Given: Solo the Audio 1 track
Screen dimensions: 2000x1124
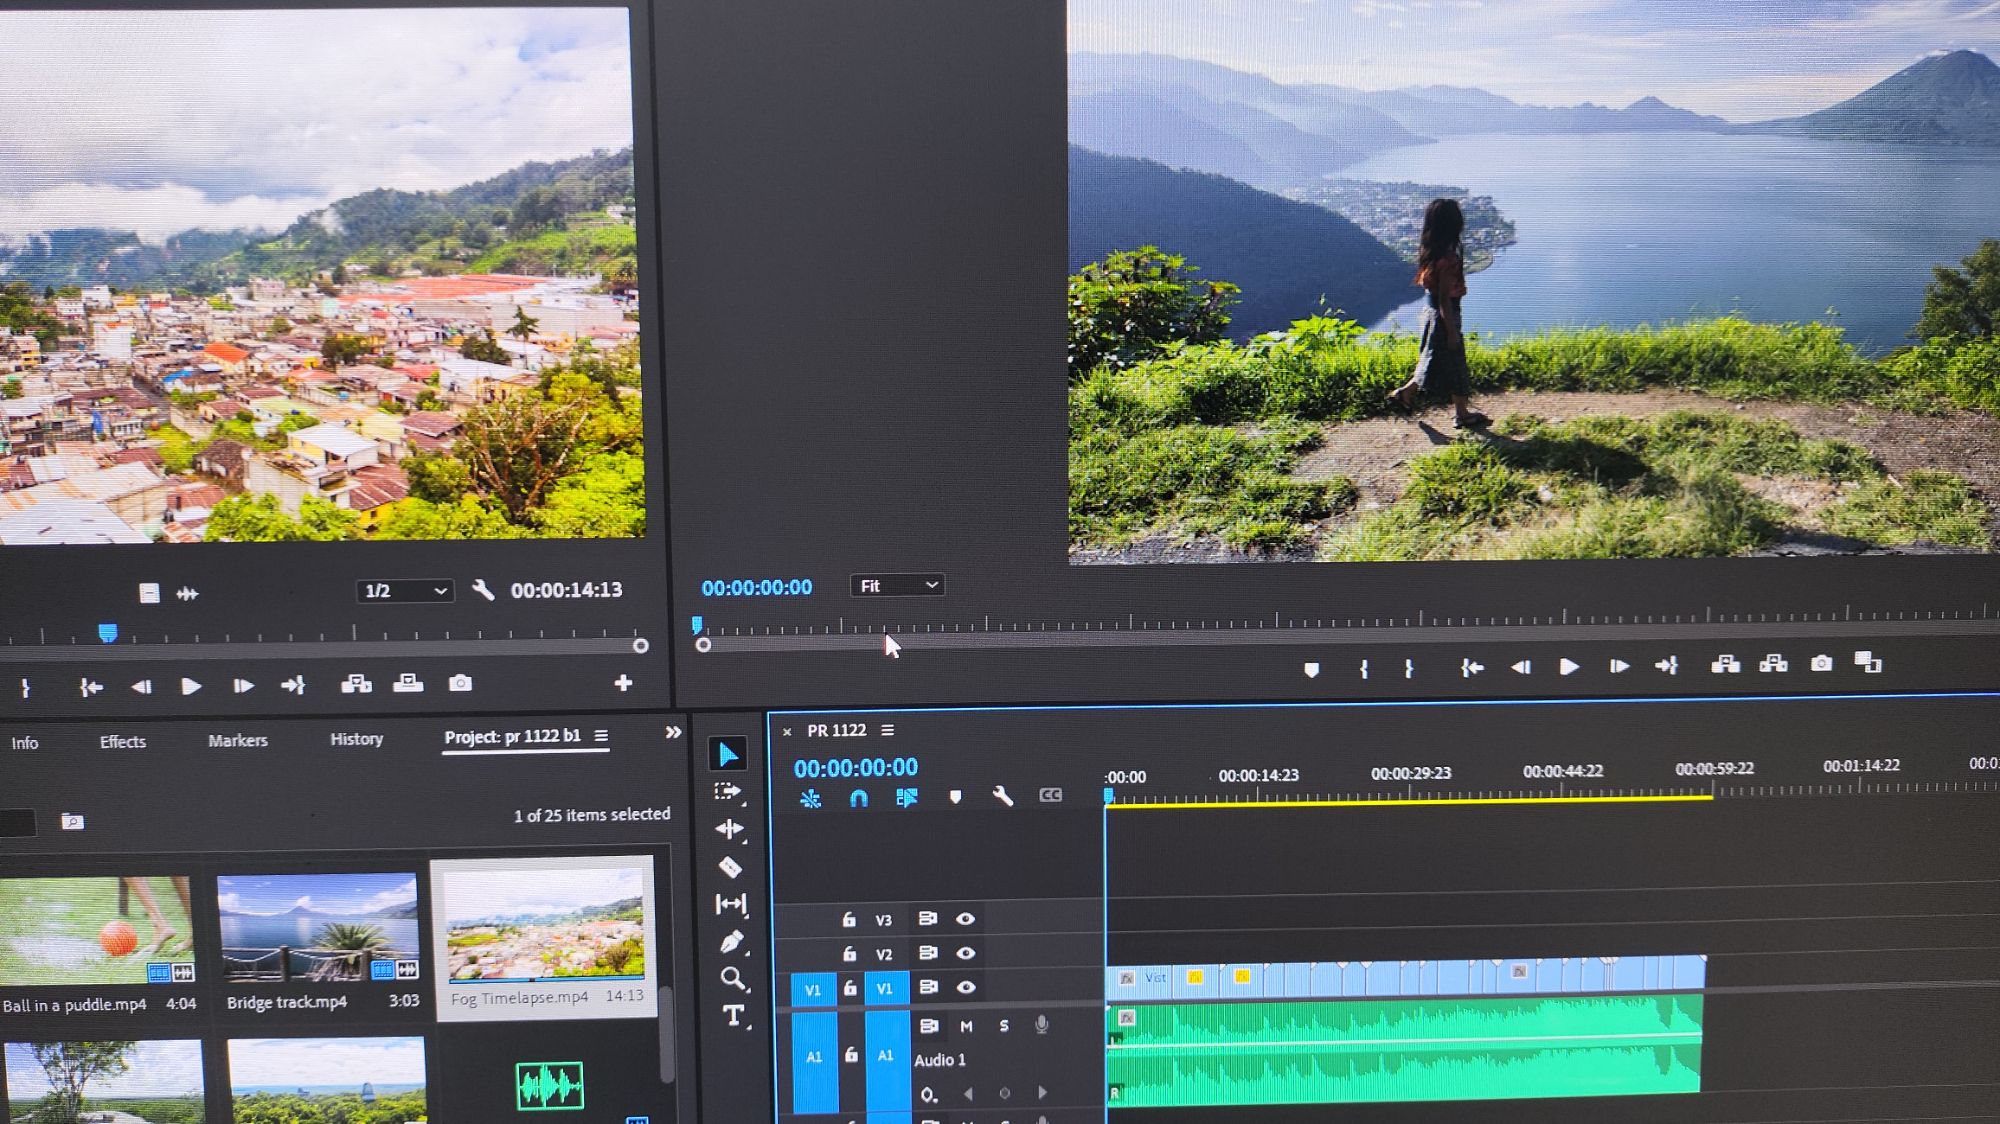Looking at the screenshot, I should (1004, 1026).
